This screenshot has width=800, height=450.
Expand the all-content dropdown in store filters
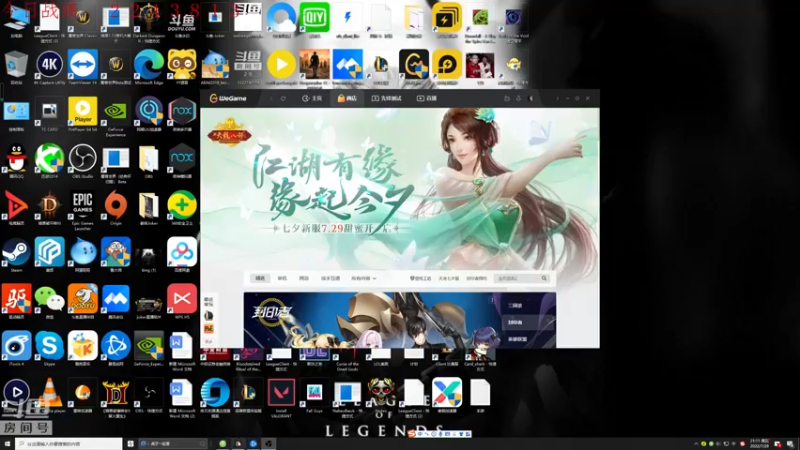(363, 278)
